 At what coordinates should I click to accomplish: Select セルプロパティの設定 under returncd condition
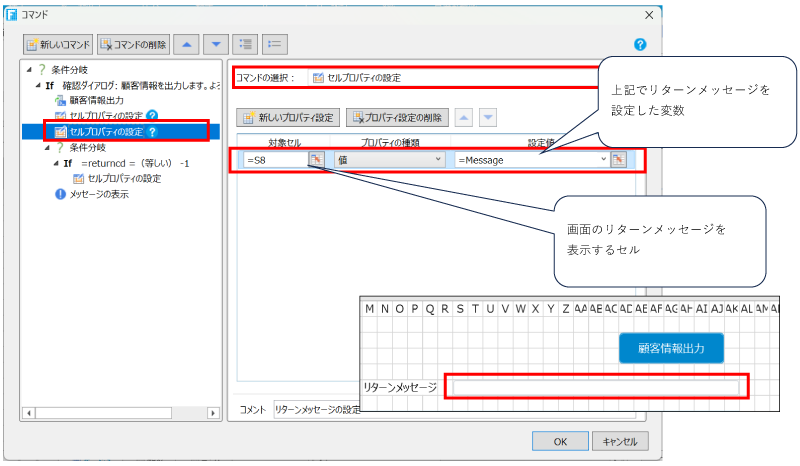124,179
